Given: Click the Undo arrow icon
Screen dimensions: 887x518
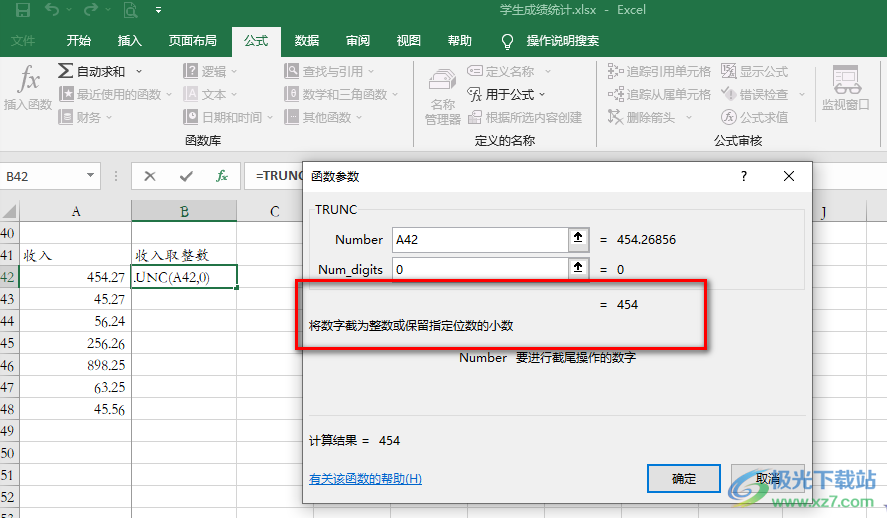Looking at the screenshot, I should point(52,10).
